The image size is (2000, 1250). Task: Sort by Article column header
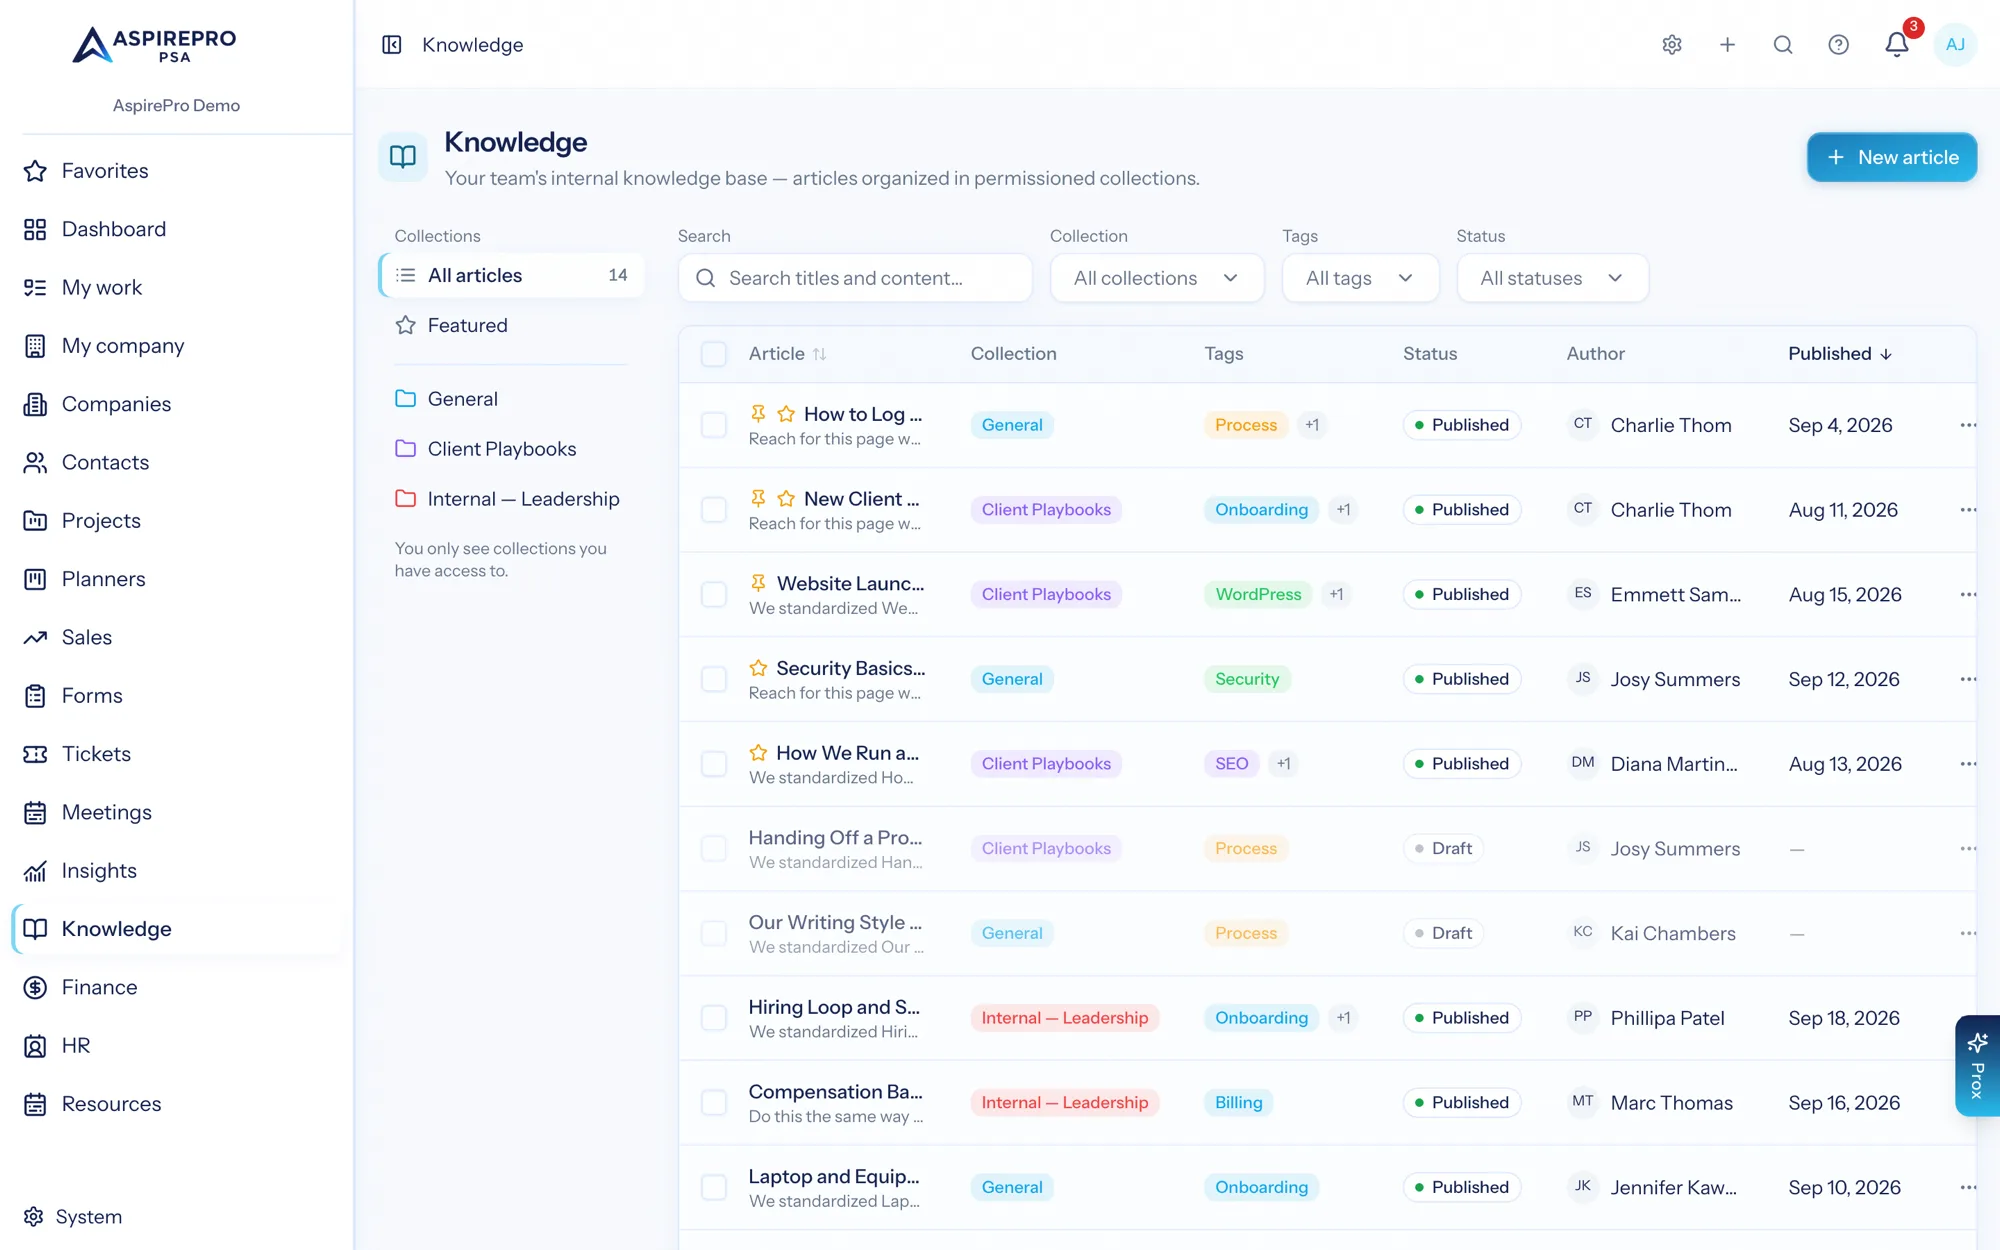pyautogui.click(x=788, y=354)
